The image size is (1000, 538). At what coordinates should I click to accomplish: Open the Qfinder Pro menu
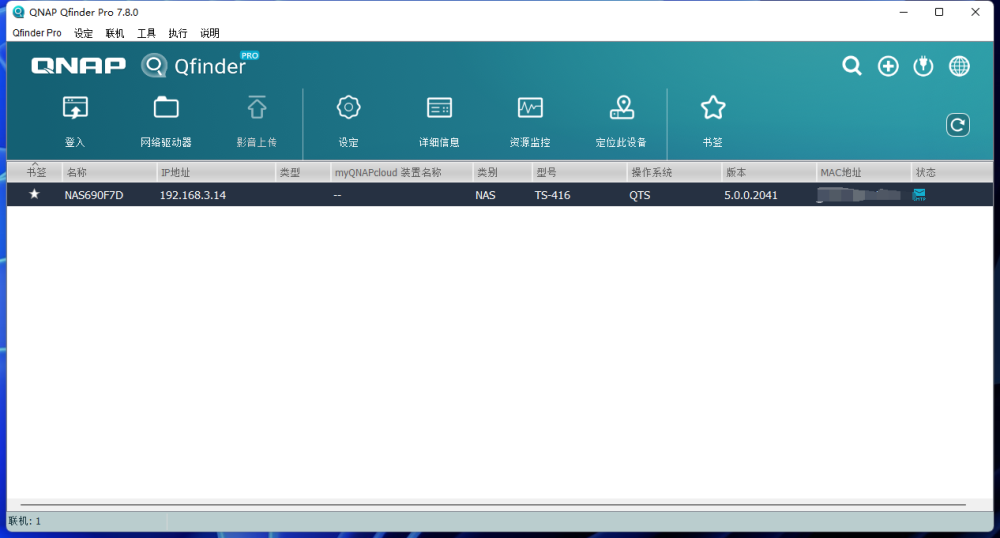37,33
